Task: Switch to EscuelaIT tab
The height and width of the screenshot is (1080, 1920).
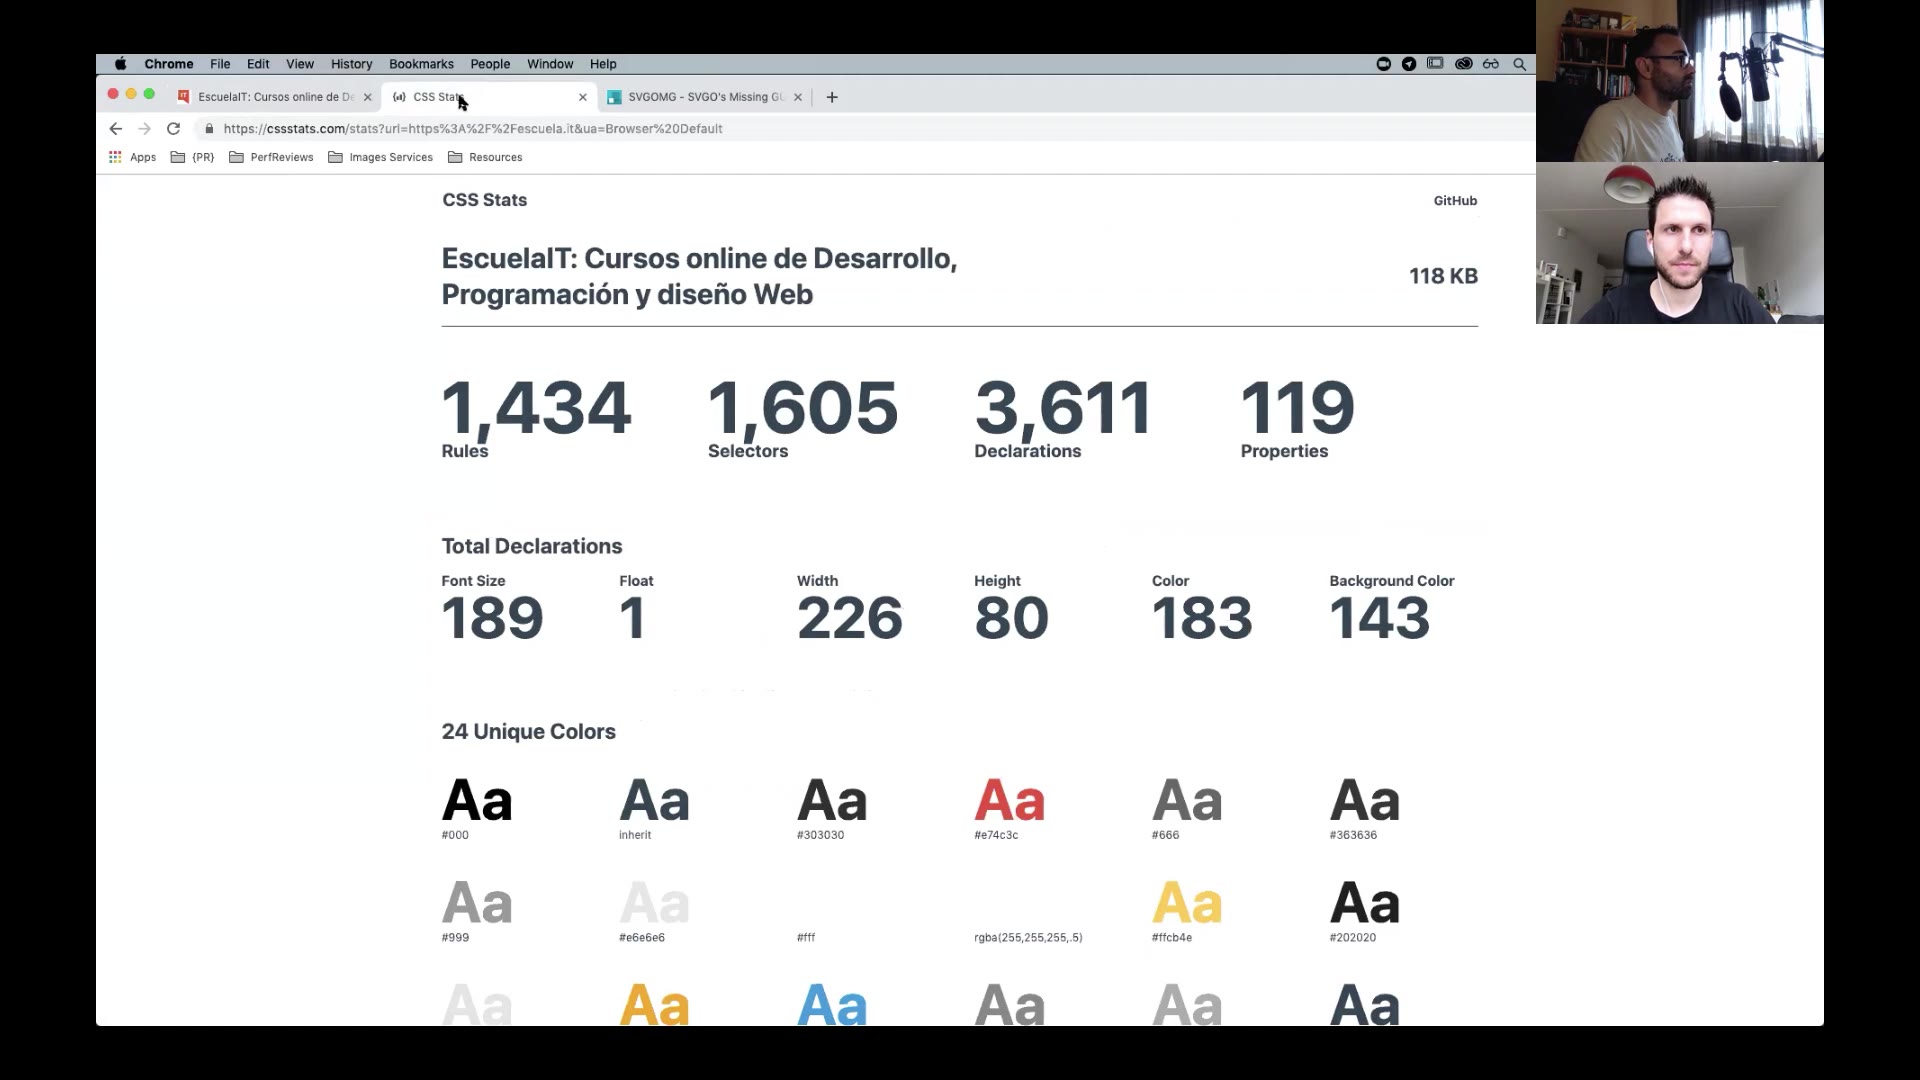Action: click(275, 97)
